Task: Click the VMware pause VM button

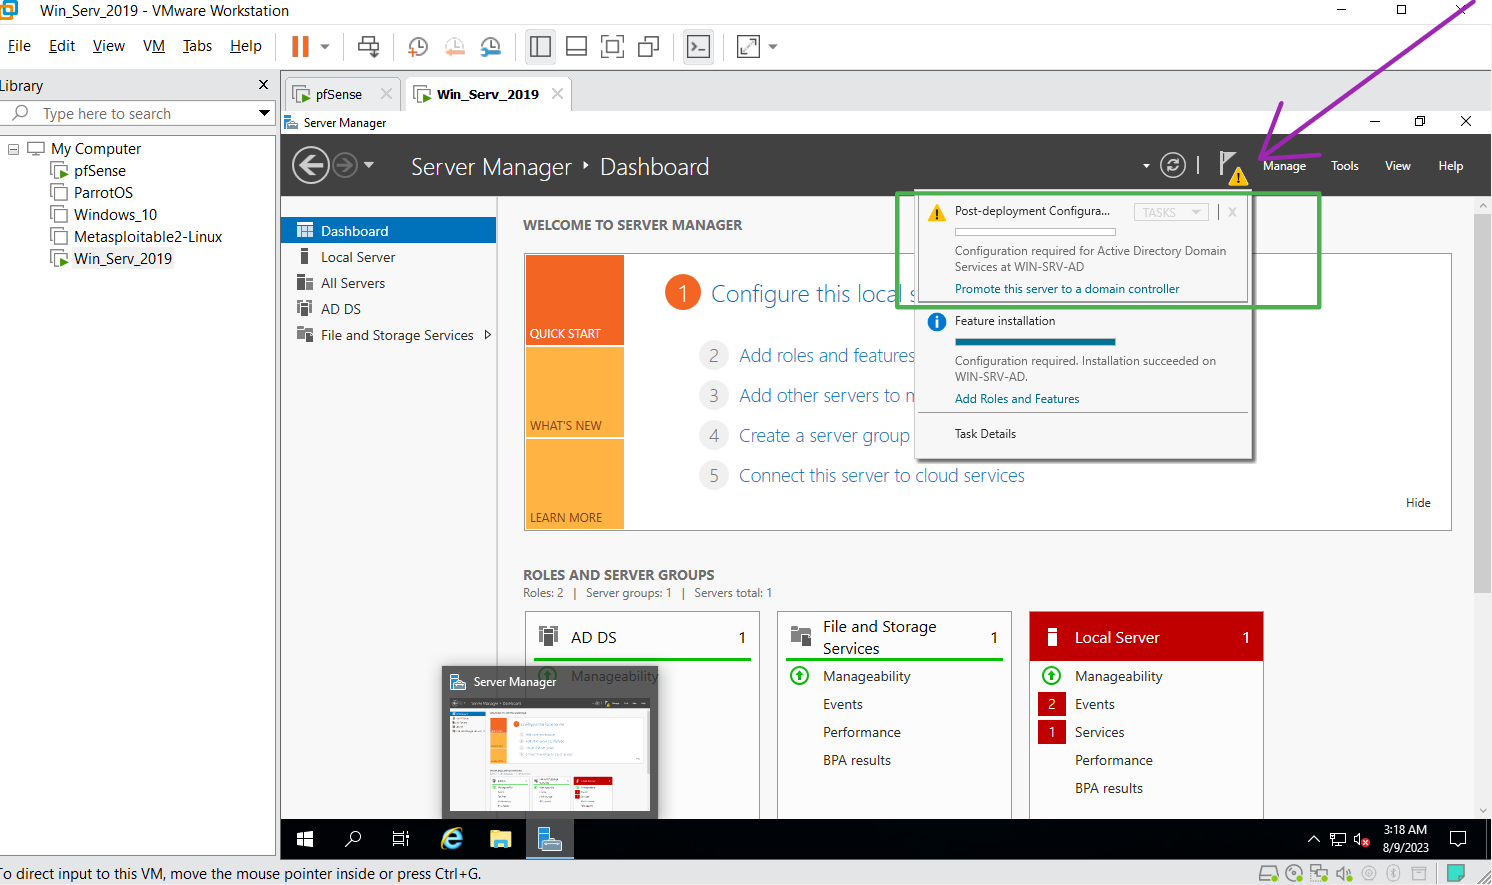Action: (x=300, y=46)
